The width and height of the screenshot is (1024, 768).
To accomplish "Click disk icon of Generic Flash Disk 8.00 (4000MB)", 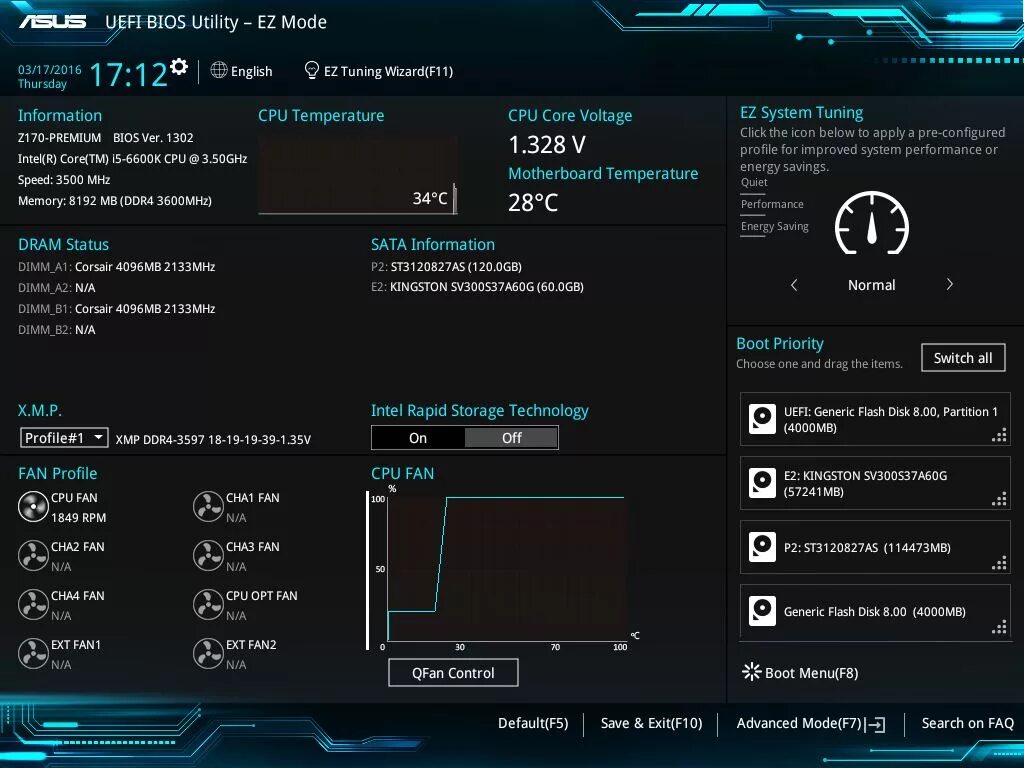I will (x=762, y=611).
